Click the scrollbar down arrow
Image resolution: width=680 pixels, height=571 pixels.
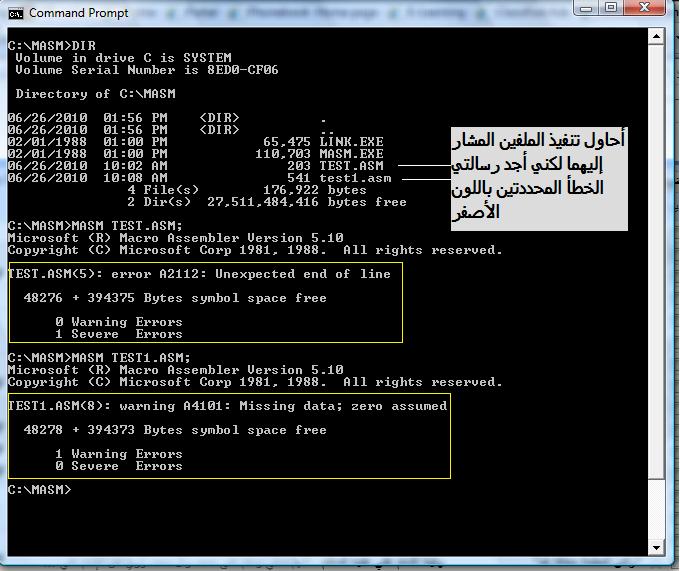[656, 548]
